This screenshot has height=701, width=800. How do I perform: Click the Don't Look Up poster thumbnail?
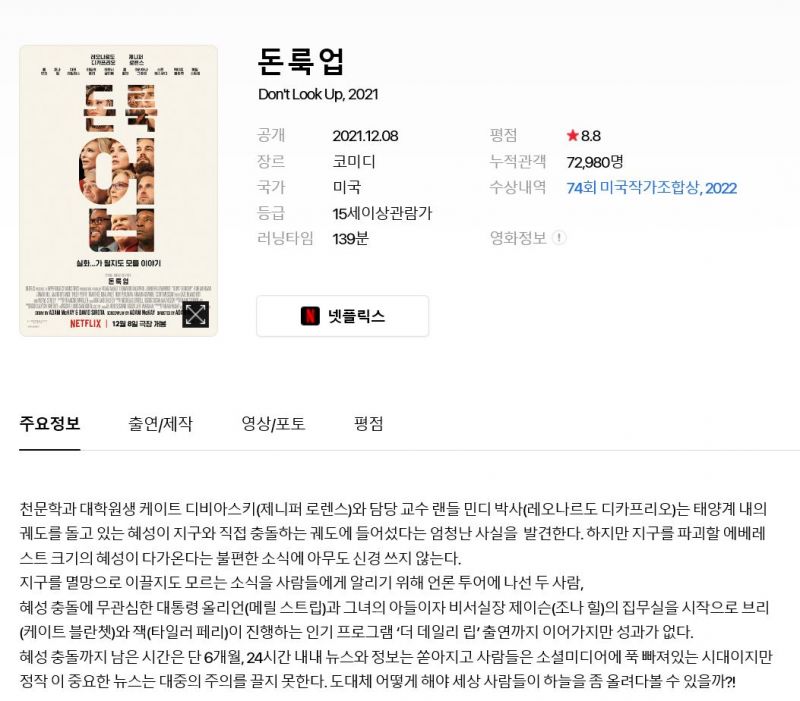tap(118, 190)
